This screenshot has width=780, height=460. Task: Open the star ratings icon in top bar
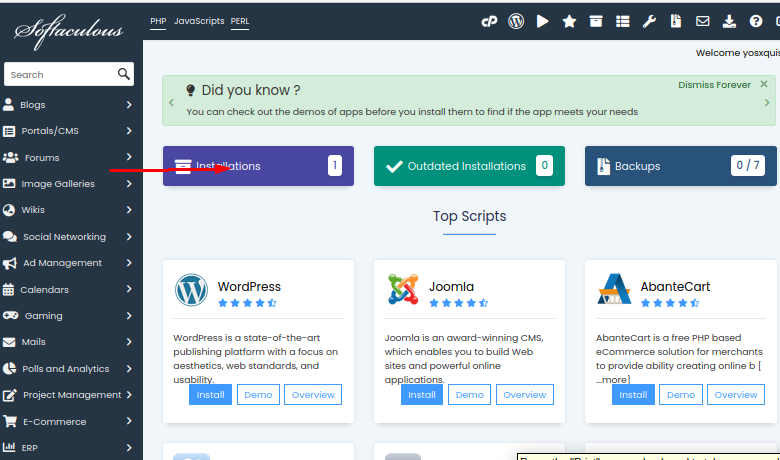(x=569, y=21)
